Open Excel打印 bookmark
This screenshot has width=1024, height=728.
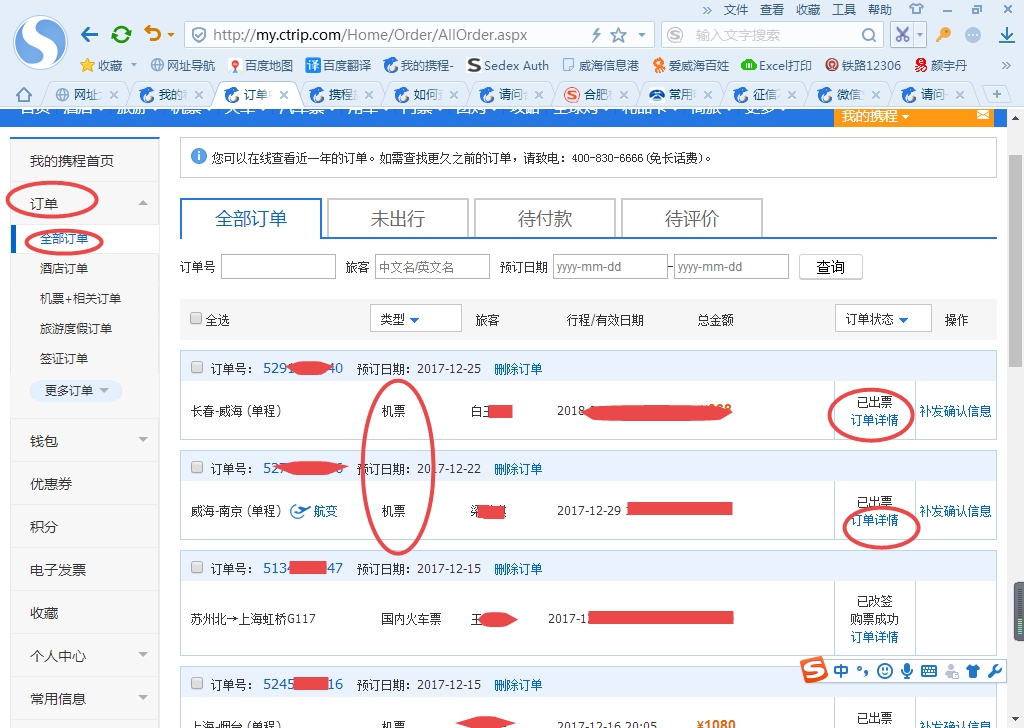(776, 65)
